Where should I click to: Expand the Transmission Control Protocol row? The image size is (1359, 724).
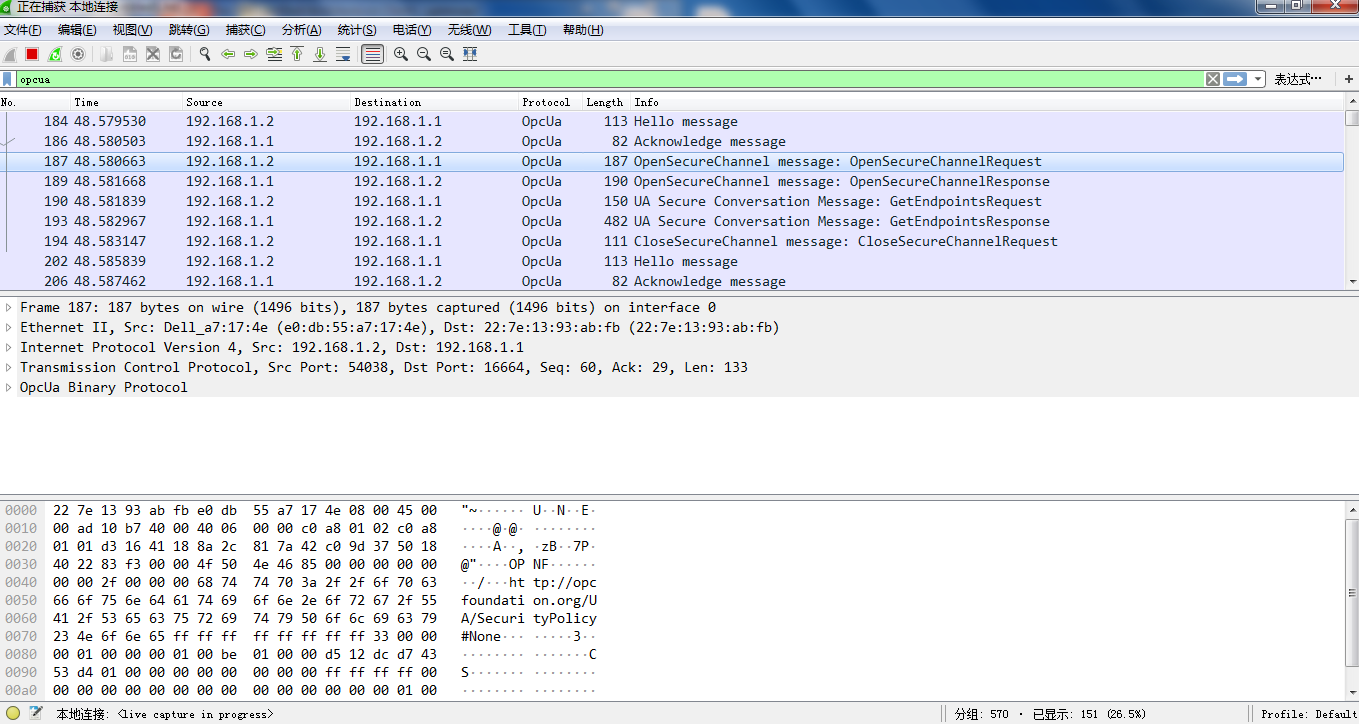[x=9, y=367]
